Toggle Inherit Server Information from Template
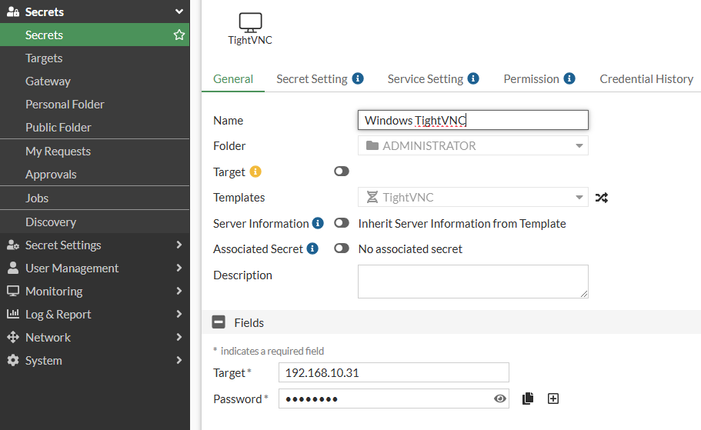 click(341, 224)
